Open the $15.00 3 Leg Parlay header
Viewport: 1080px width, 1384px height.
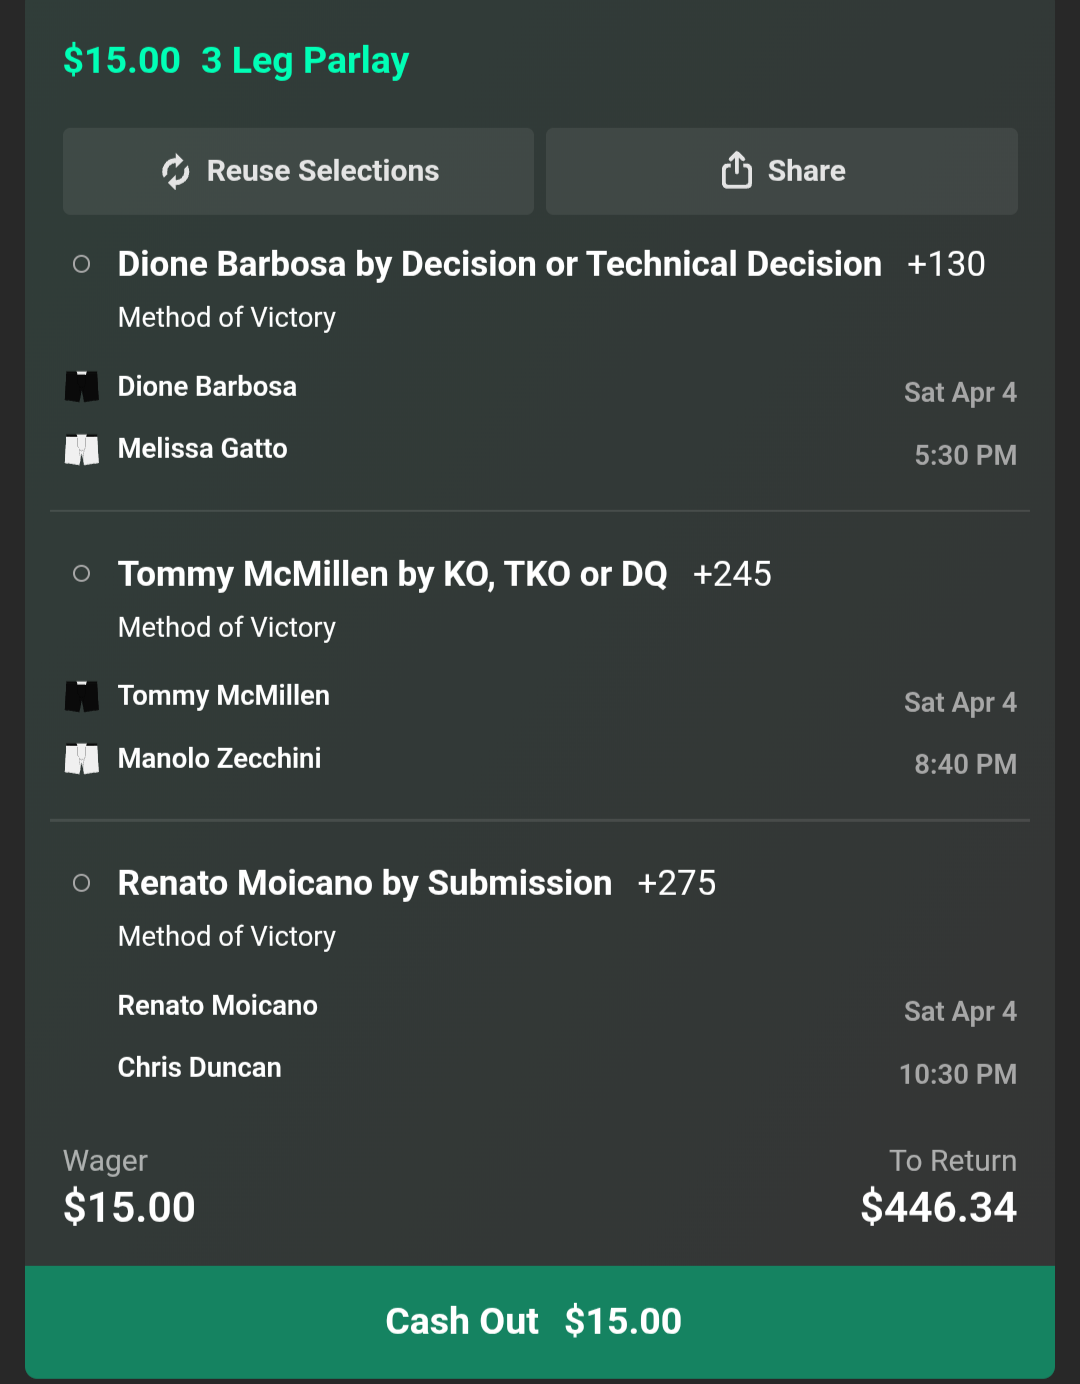tap(236, 60)
